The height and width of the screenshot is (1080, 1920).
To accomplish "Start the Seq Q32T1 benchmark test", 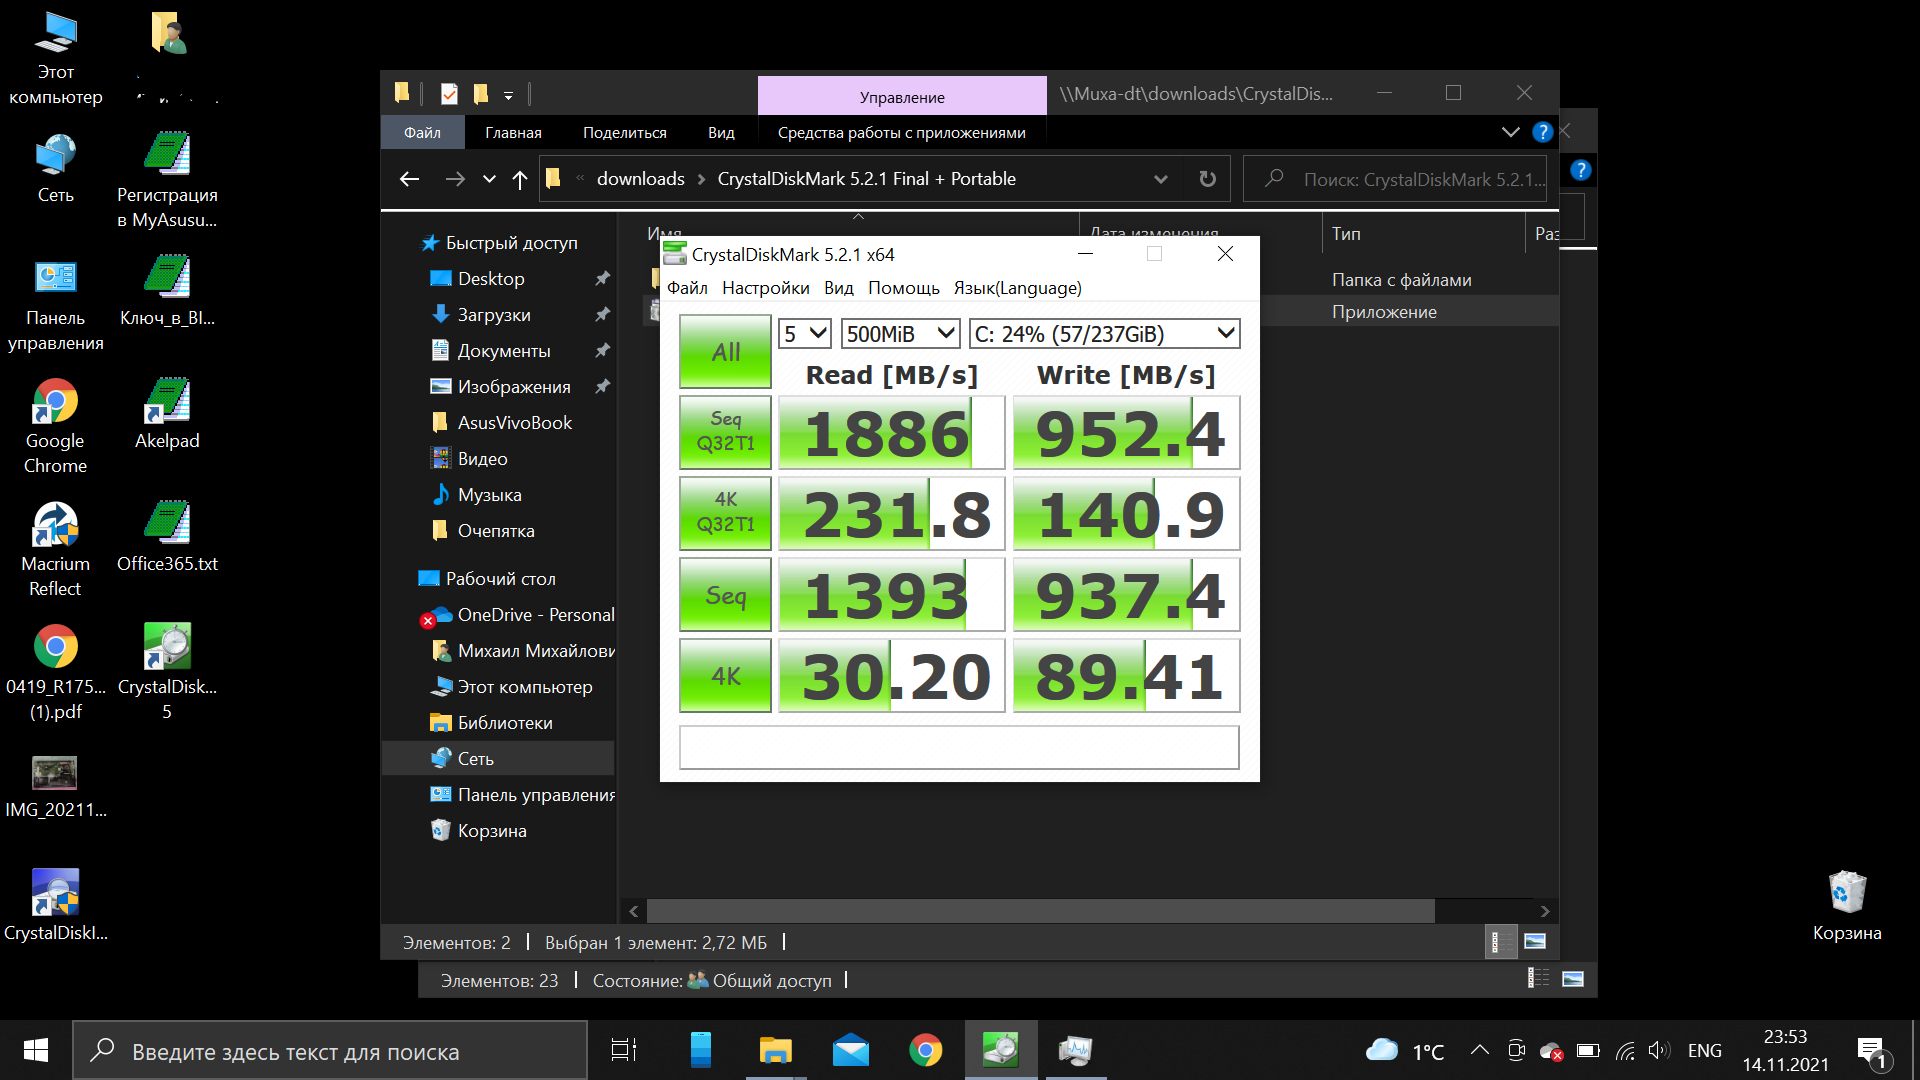I will (x=725, y=432).
